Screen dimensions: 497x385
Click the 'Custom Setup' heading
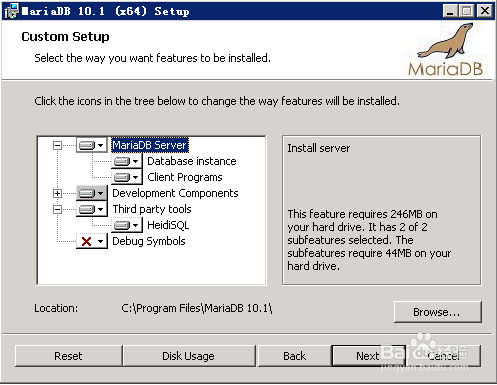coord(65,37)
